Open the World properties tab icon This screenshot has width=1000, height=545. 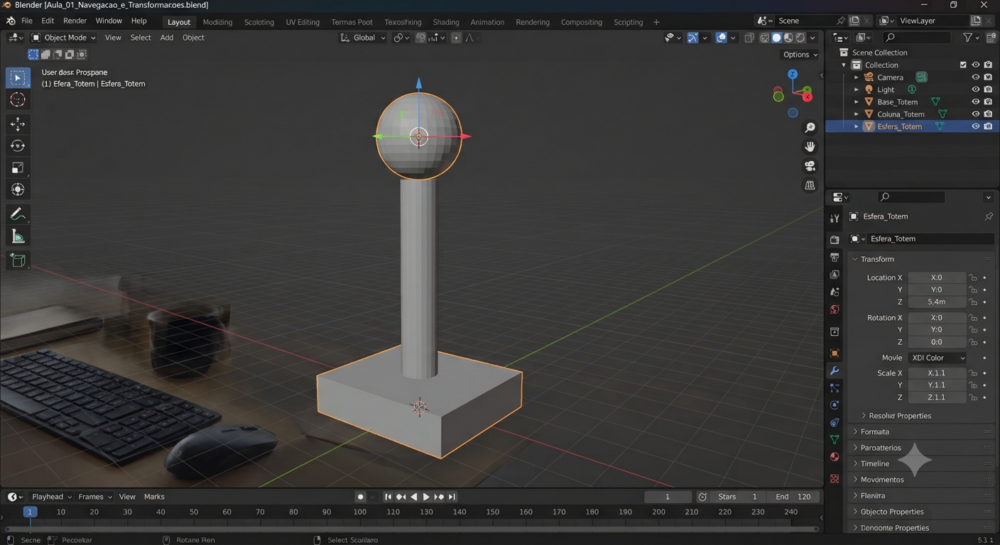tap(835, 310)
